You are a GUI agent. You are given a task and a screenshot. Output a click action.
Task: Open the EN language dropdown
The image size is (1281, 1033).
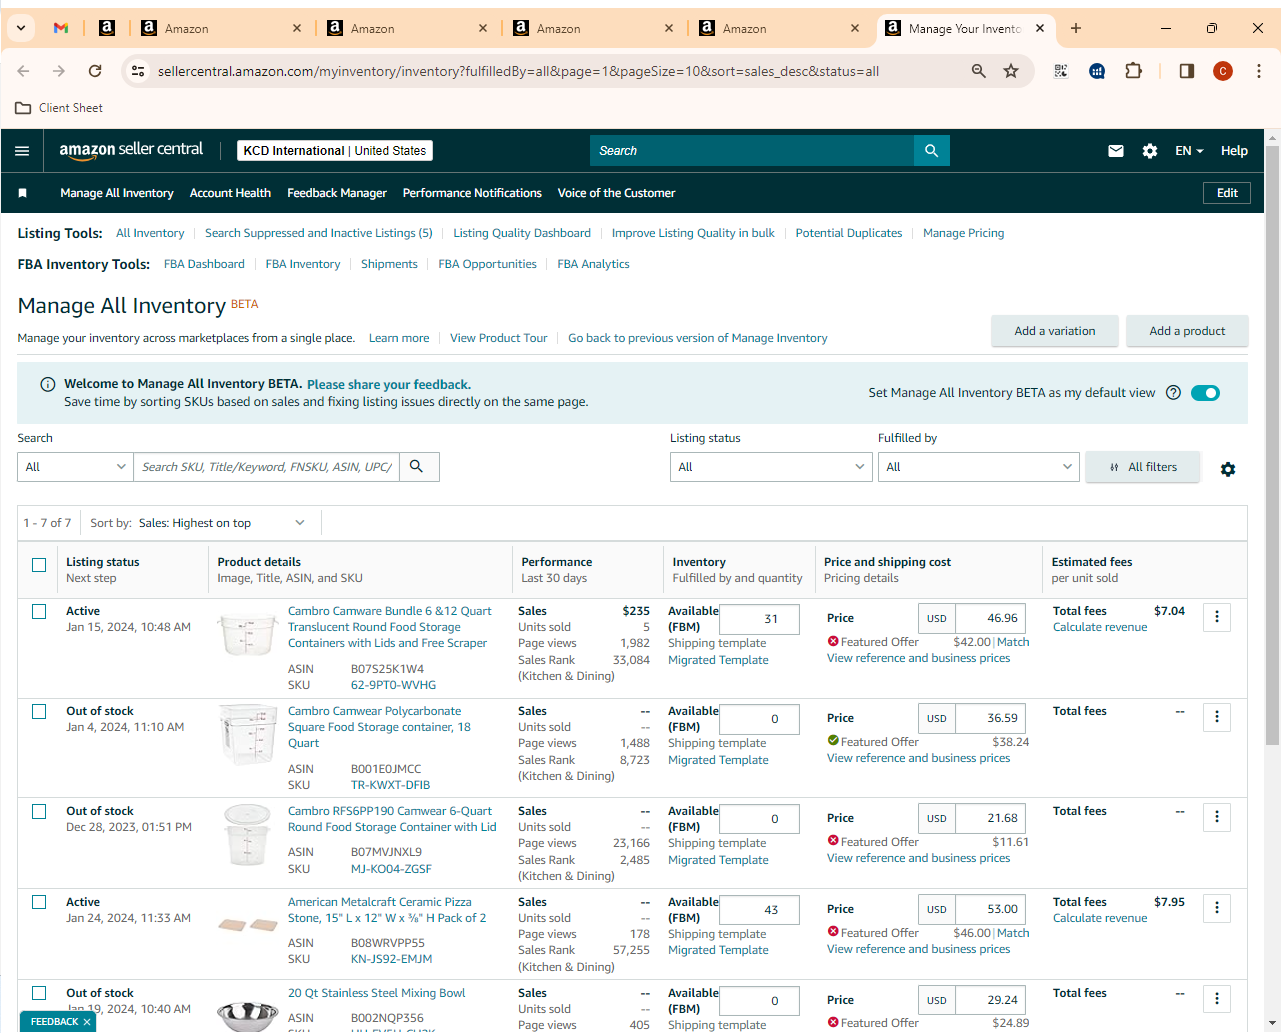(x=1189, y=151)
